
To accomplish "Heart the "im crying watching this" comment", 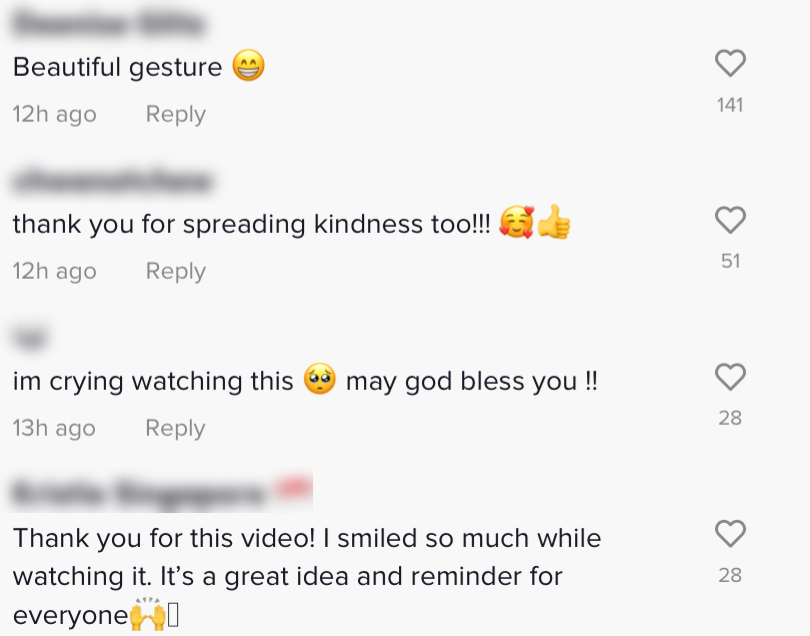I will [x=731, y=377].
